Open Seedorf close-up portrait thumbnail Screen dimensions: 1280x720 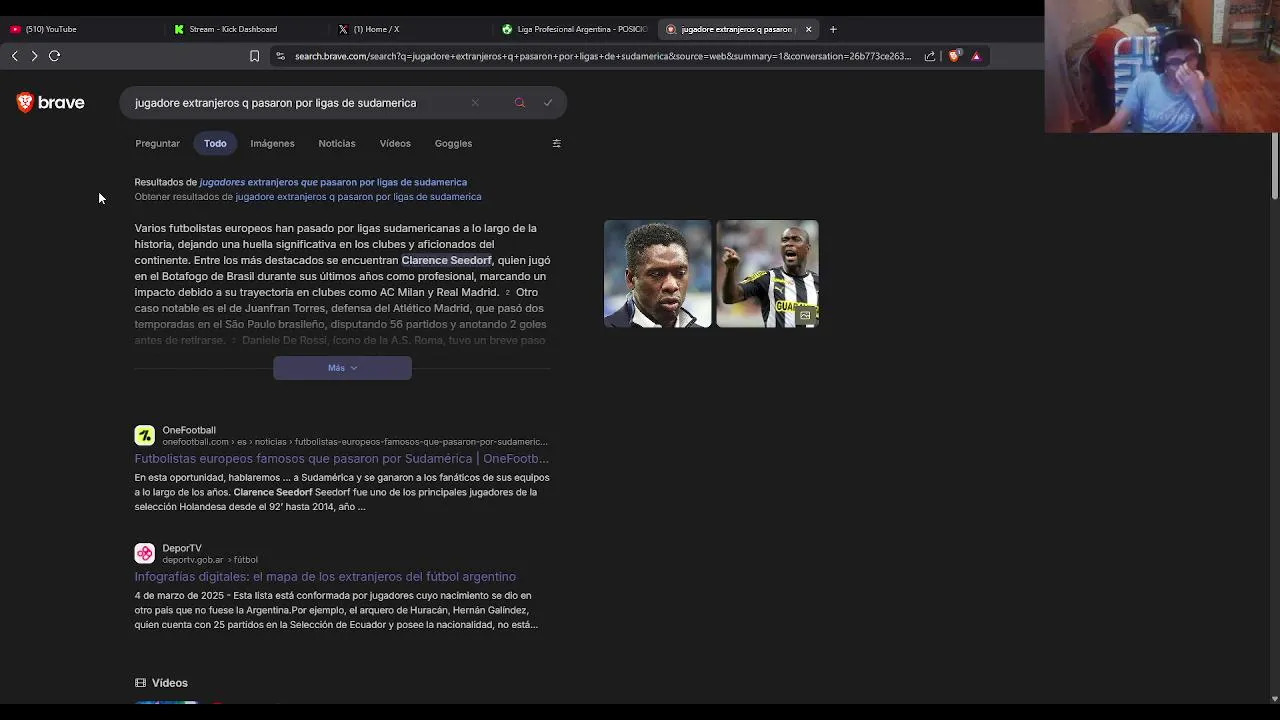pos(657,274)
